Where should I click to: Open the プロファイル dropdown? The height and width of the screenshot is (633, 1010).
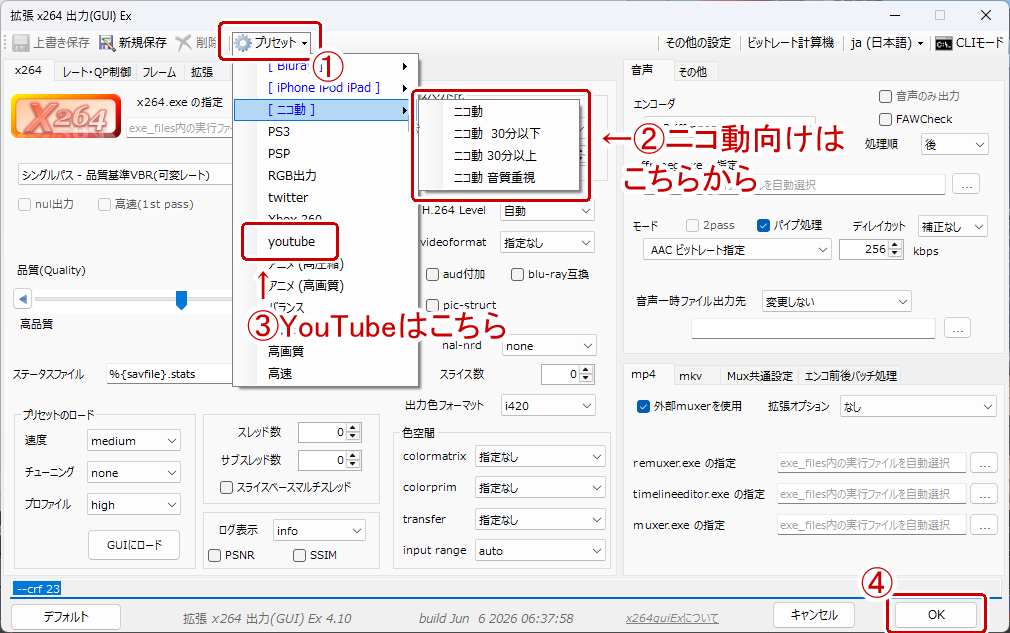tap(133, 505)
